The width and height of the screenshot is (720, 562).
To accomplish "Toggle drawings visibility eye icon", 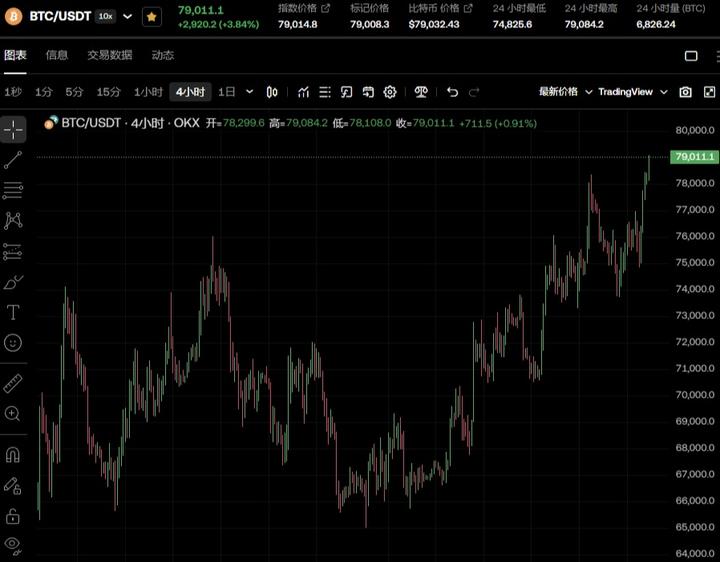I will 13,545.
